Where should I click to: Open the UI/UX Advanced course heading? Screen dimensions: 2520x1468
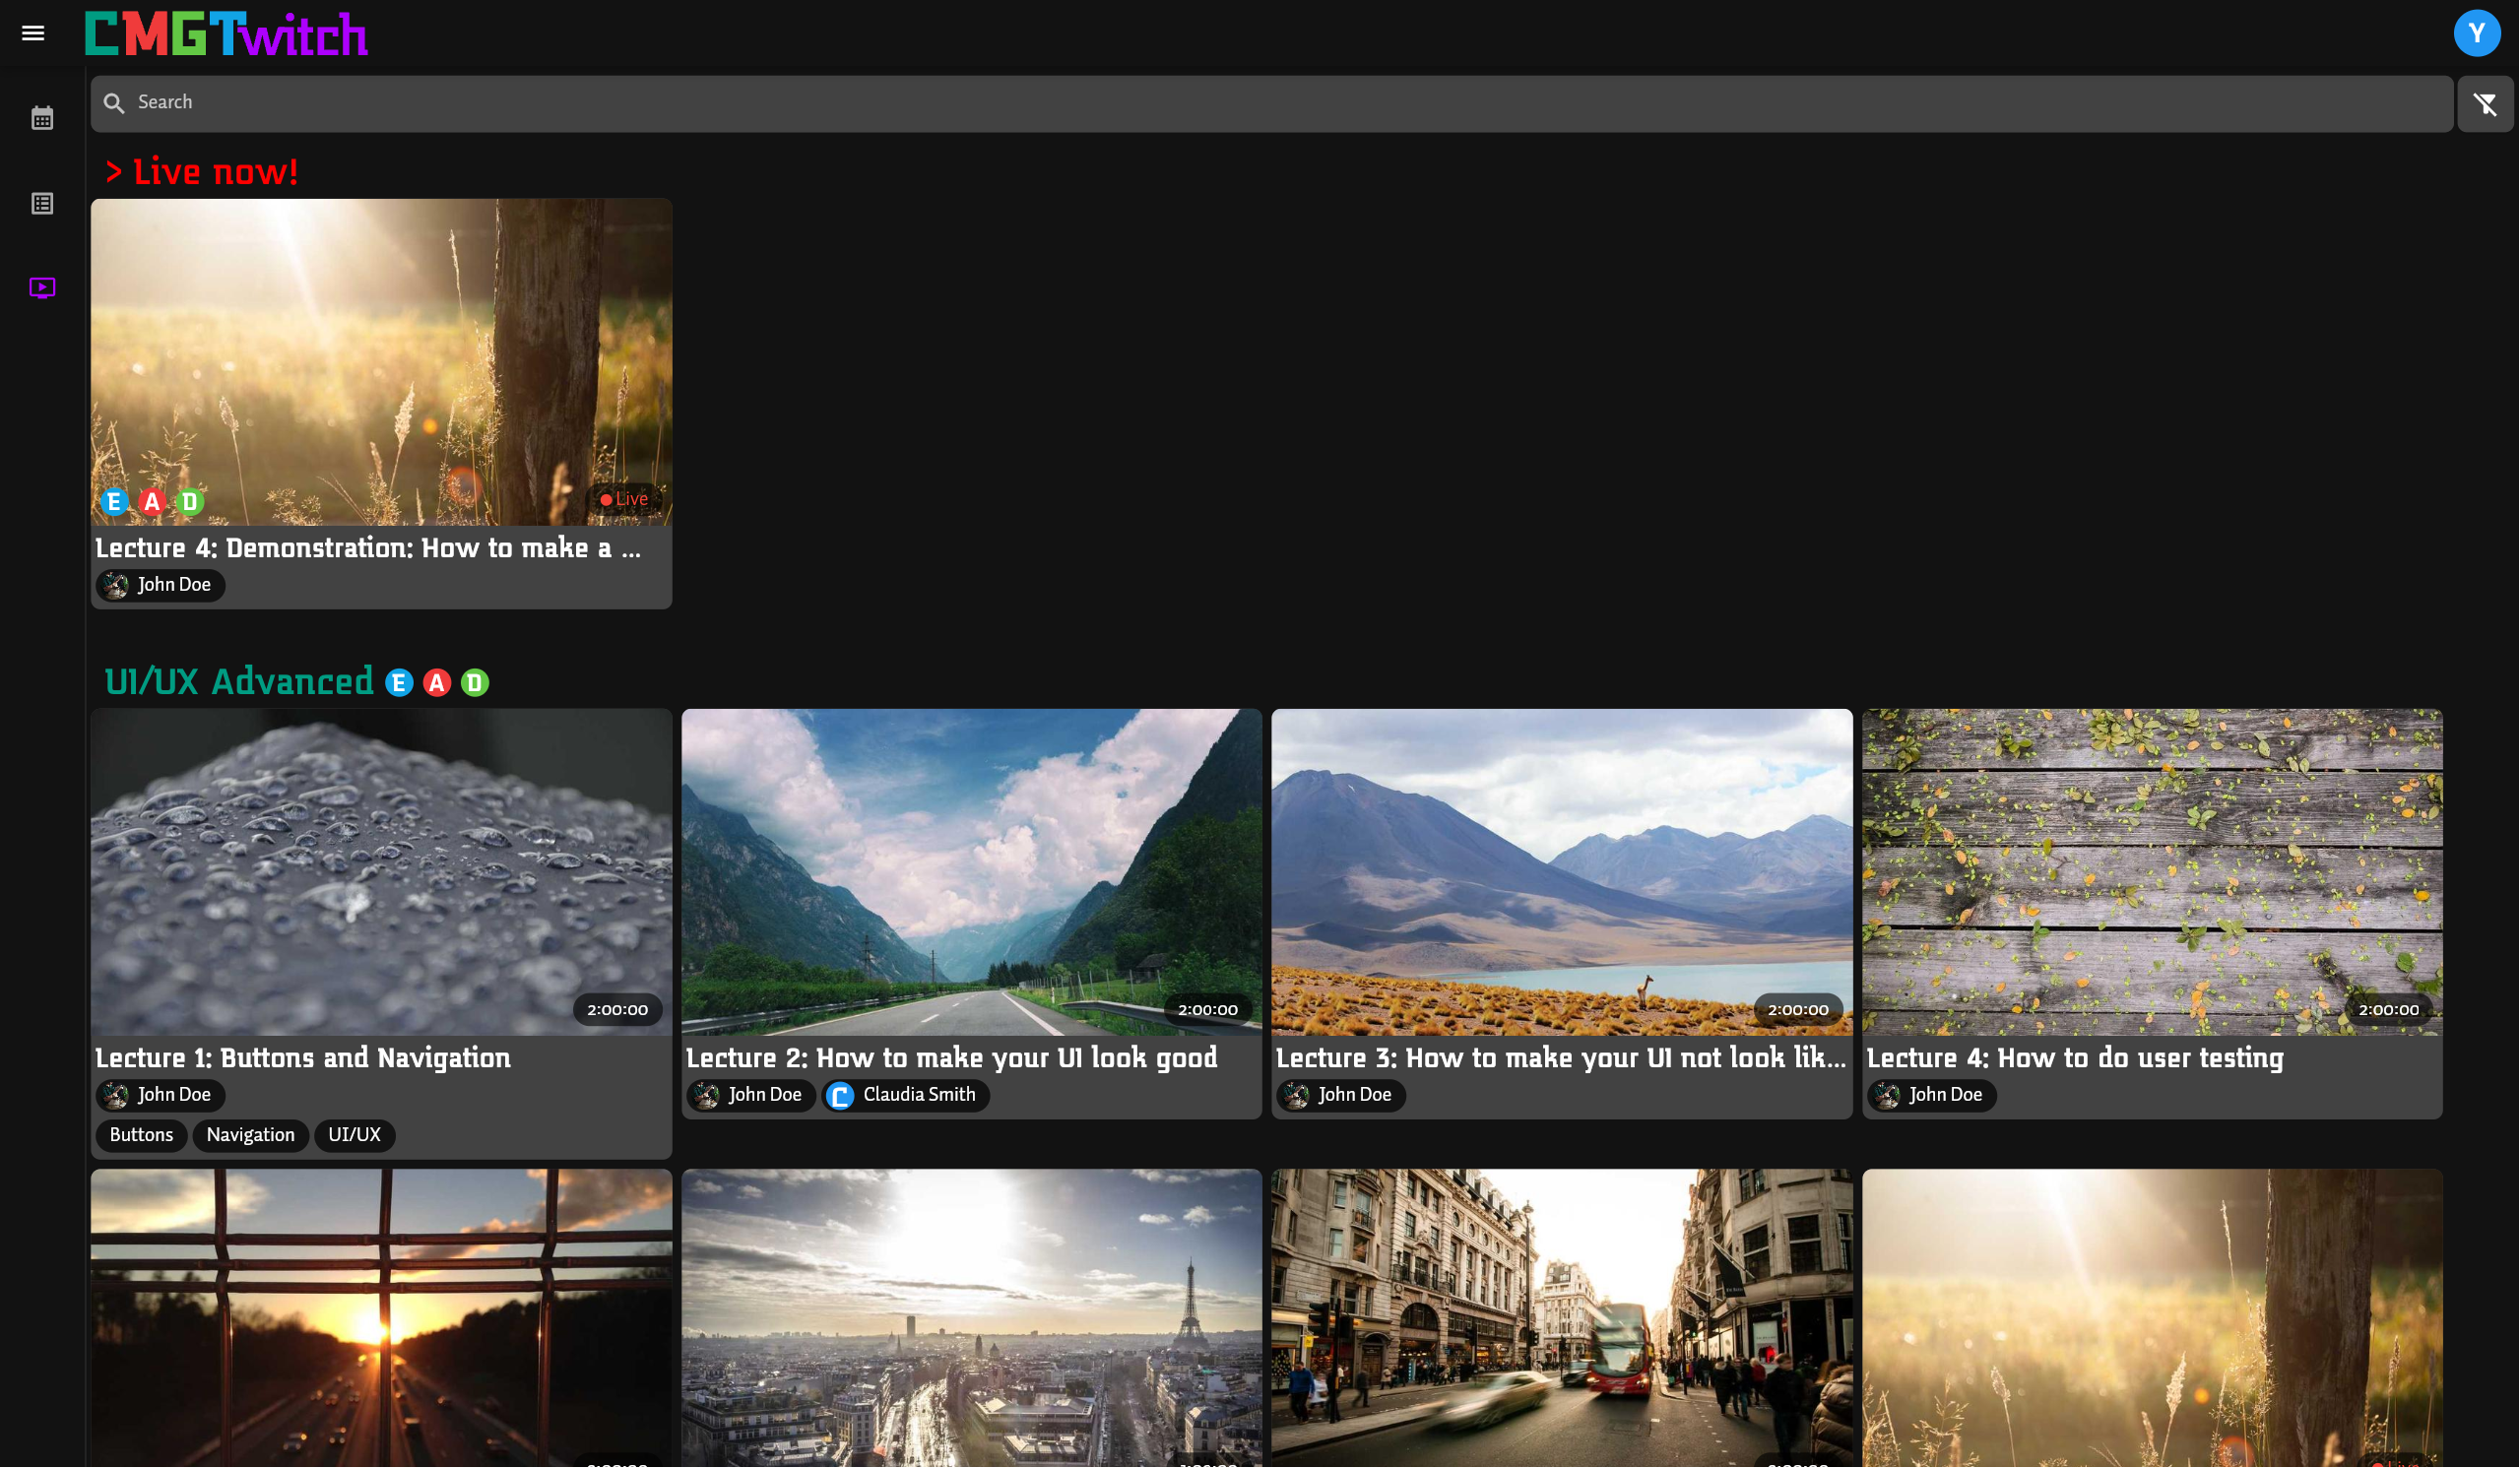tap(239, 682)
